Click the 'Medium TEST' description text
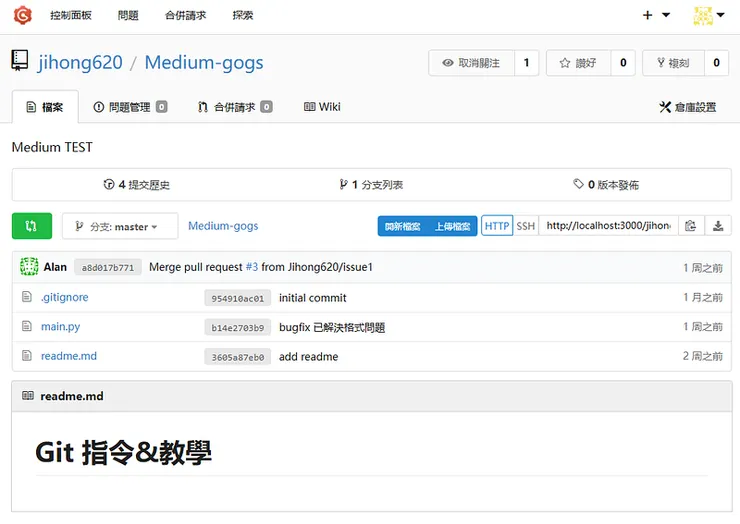Image resolution: width=740 pixels, height=524 pixels. click(52, 147)
